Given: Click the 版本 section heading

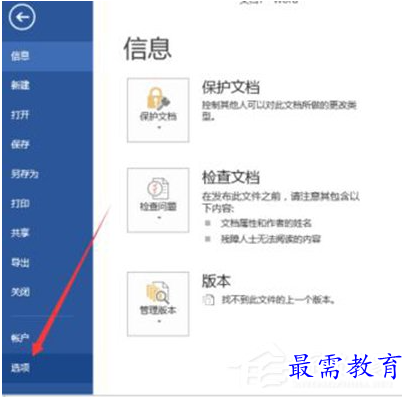Looking at the screenshot, I should [x=216, y=281].
